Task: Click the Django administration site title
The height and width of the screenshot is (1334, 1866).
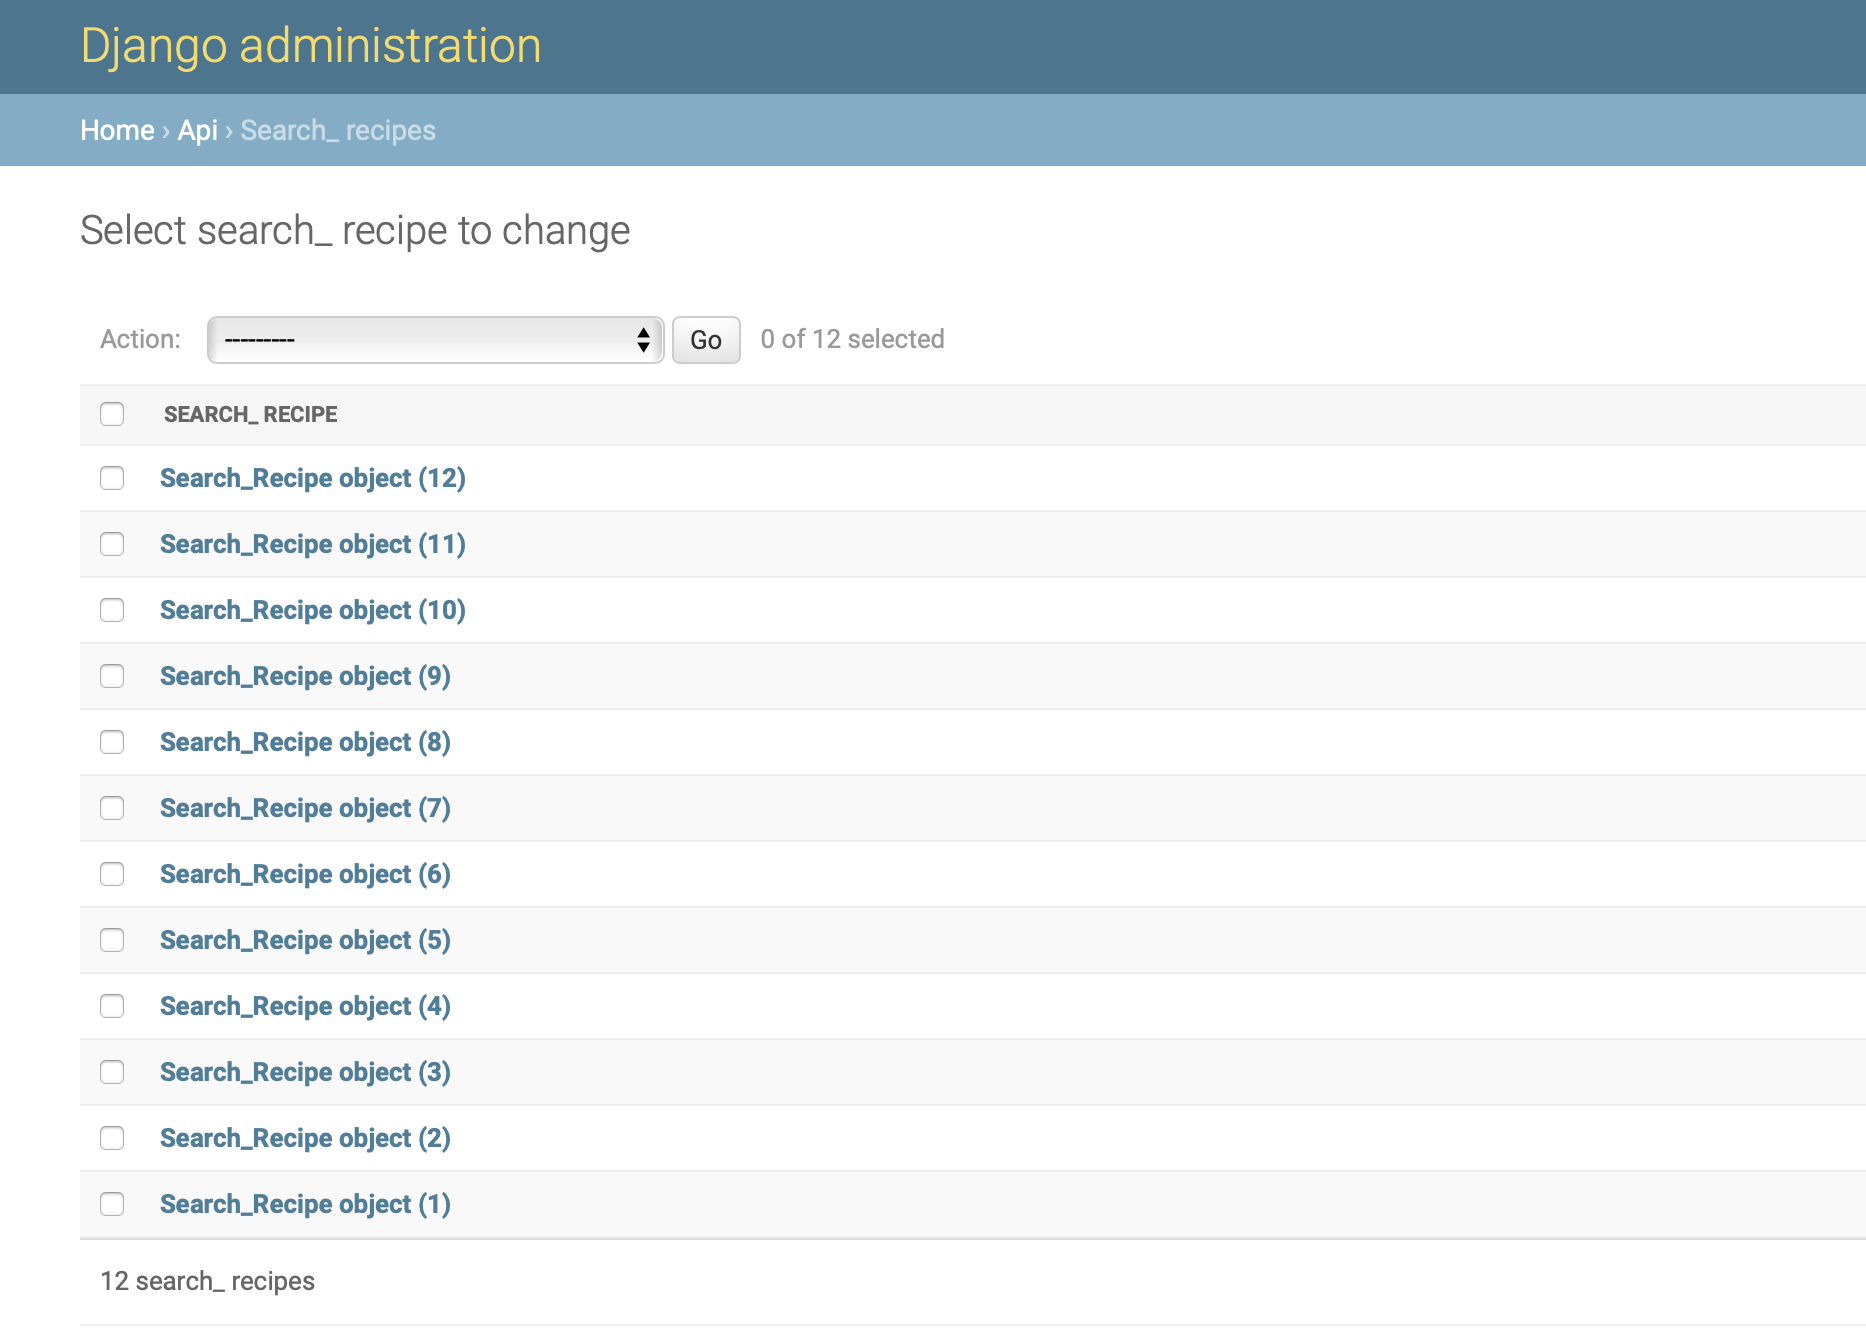Action: [311, 46]
